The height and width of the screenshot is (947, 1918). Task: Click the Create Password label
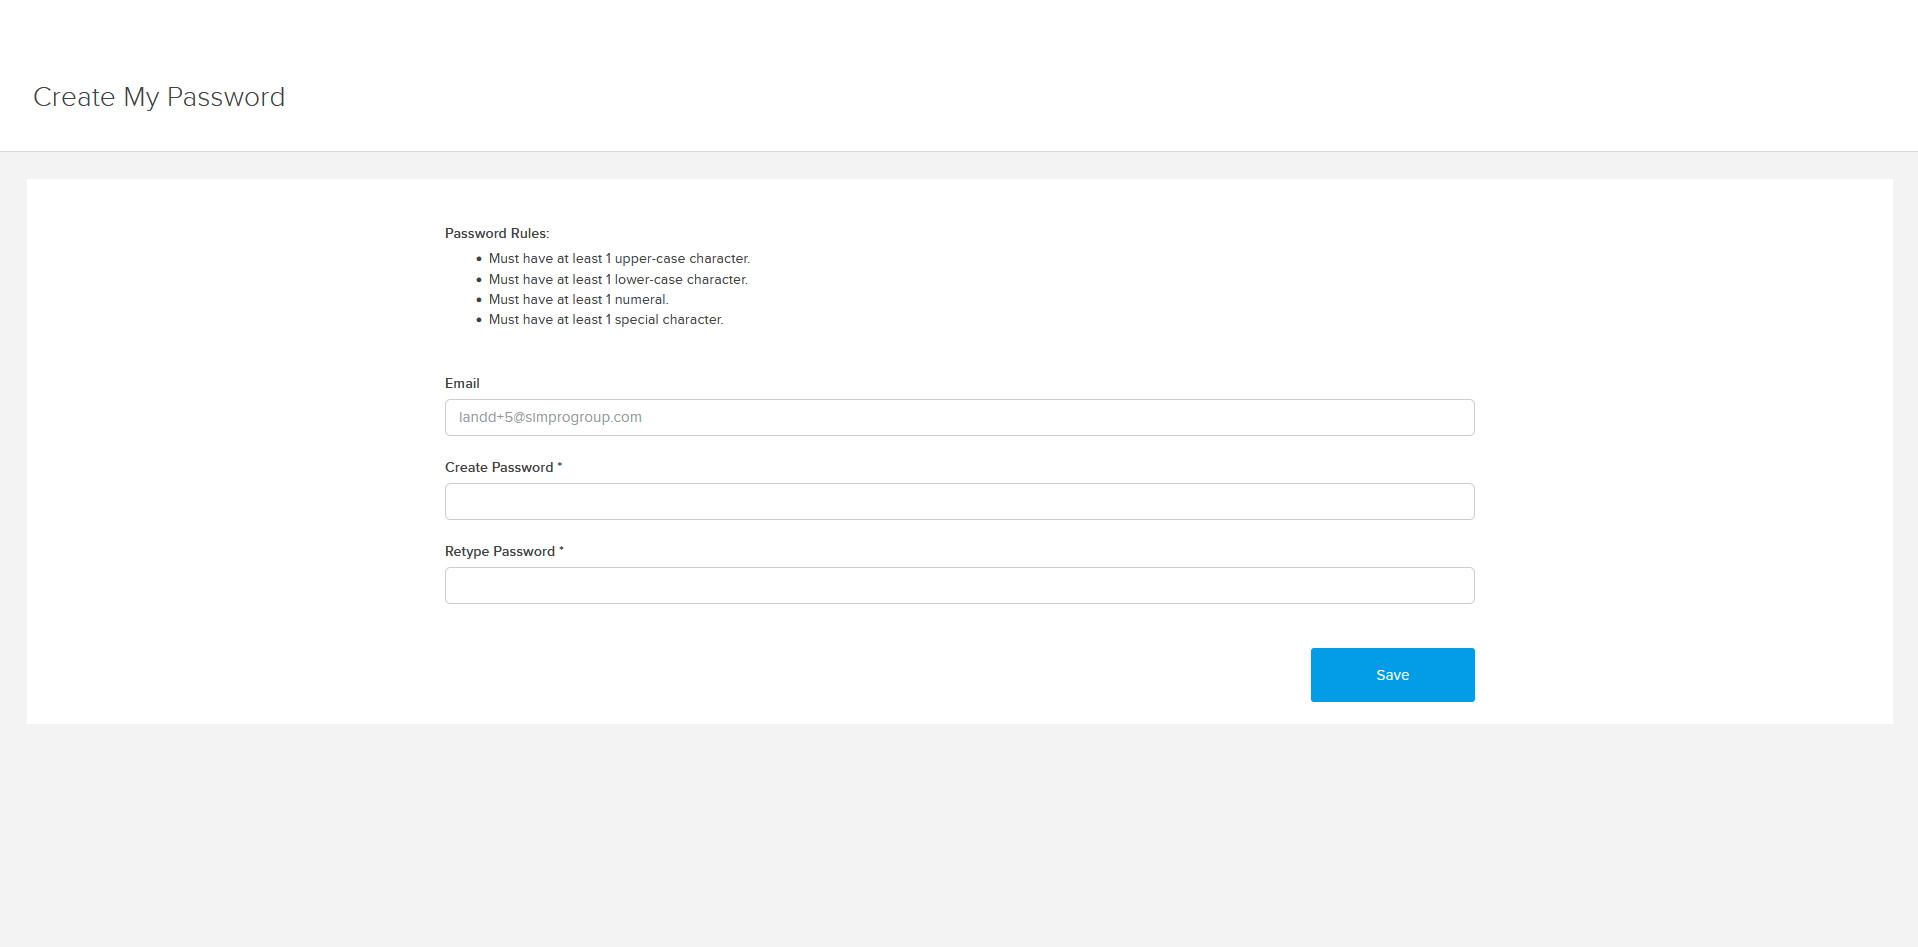tap(499, 467)
